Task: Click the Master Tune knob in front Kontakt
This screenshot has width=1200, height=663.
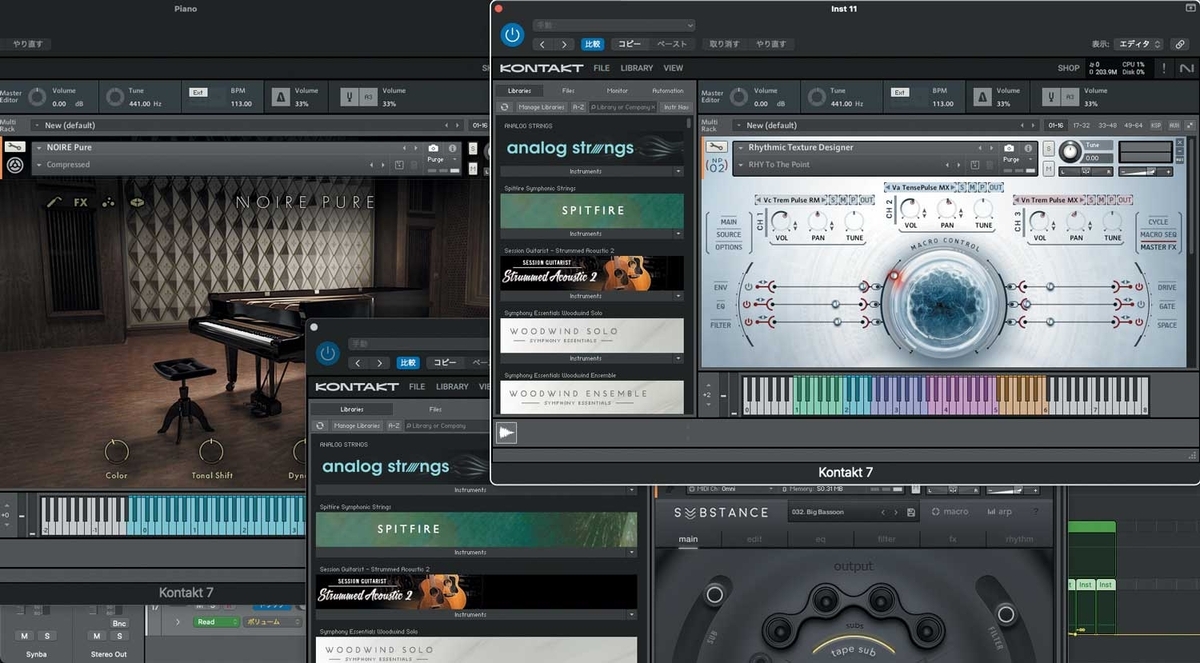Action: click(815, 97)
